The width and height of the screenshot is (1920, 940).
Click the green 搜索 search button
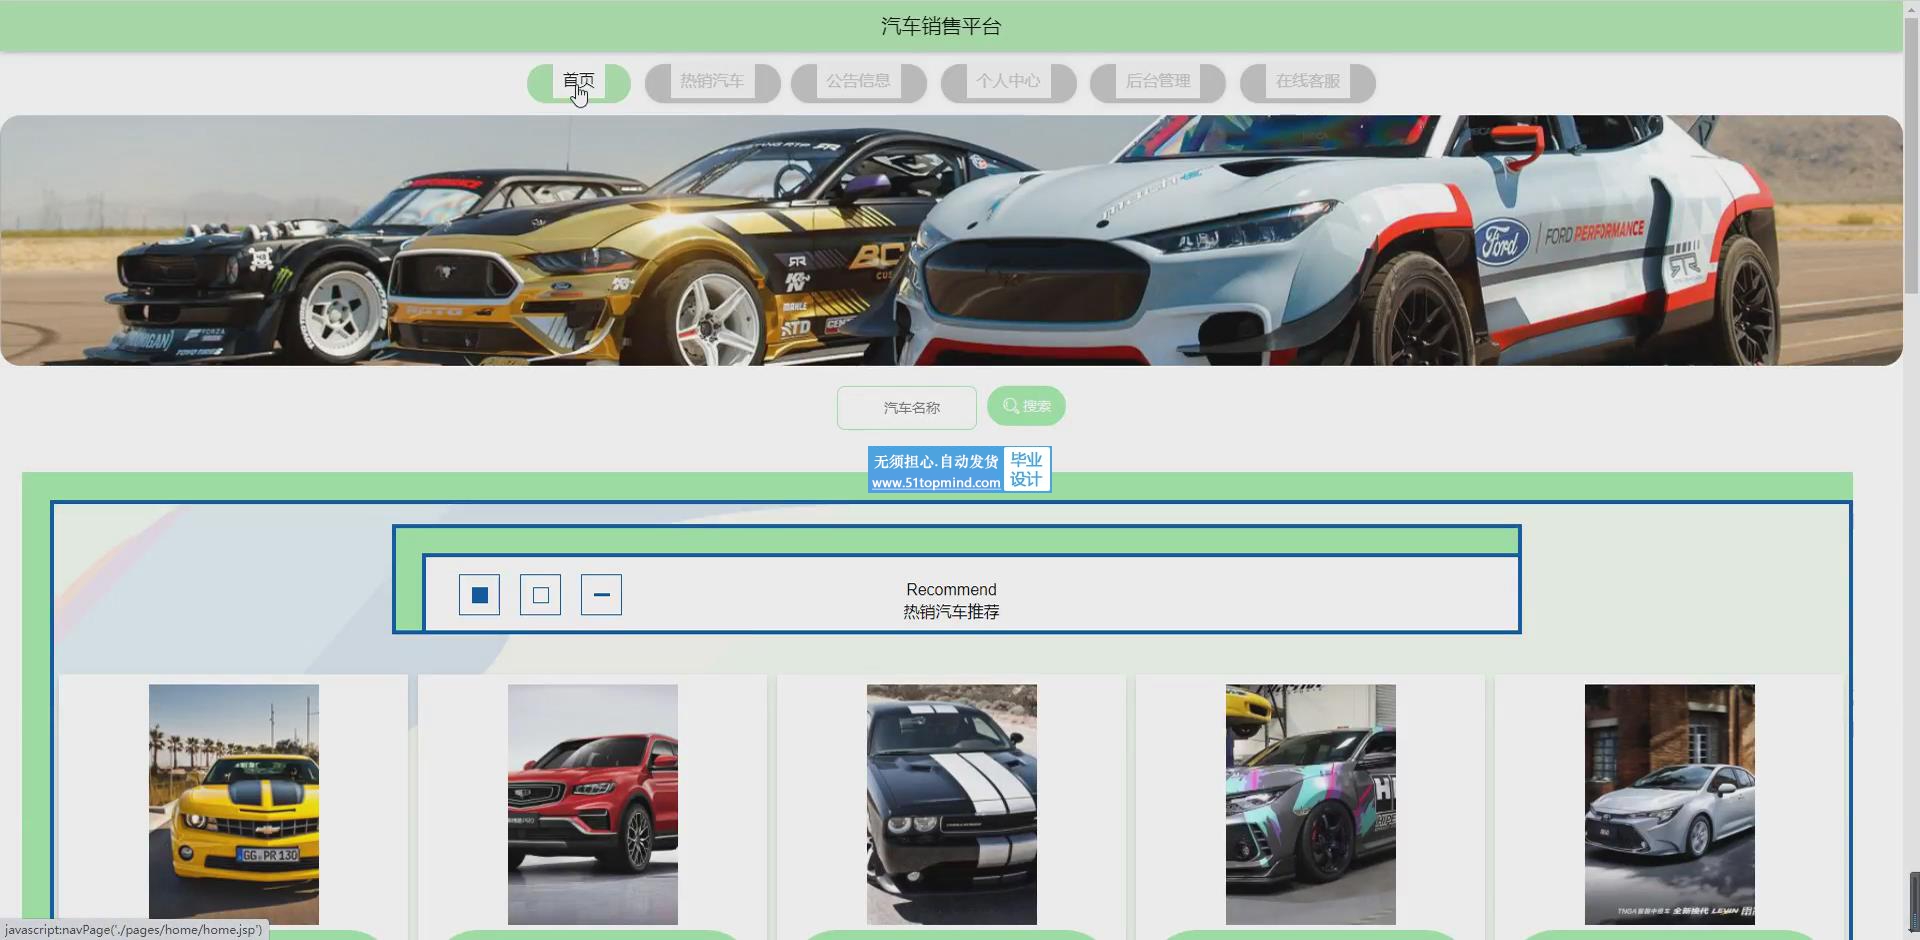(1026, 406)
